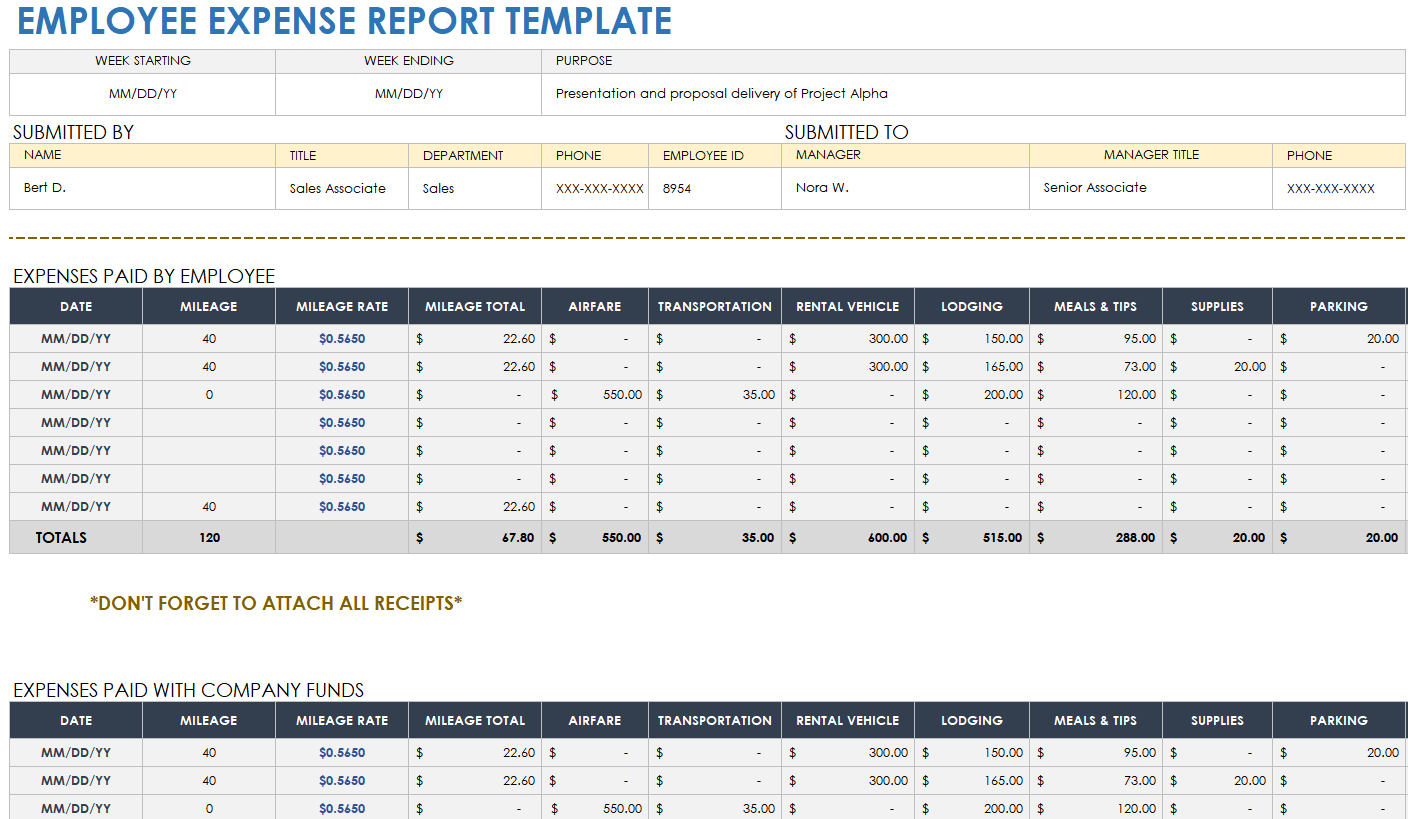Click the Employee Expense Report Template title
Image resolution: width=1408 pixels, height=819 pixels.
pos(345,22)
